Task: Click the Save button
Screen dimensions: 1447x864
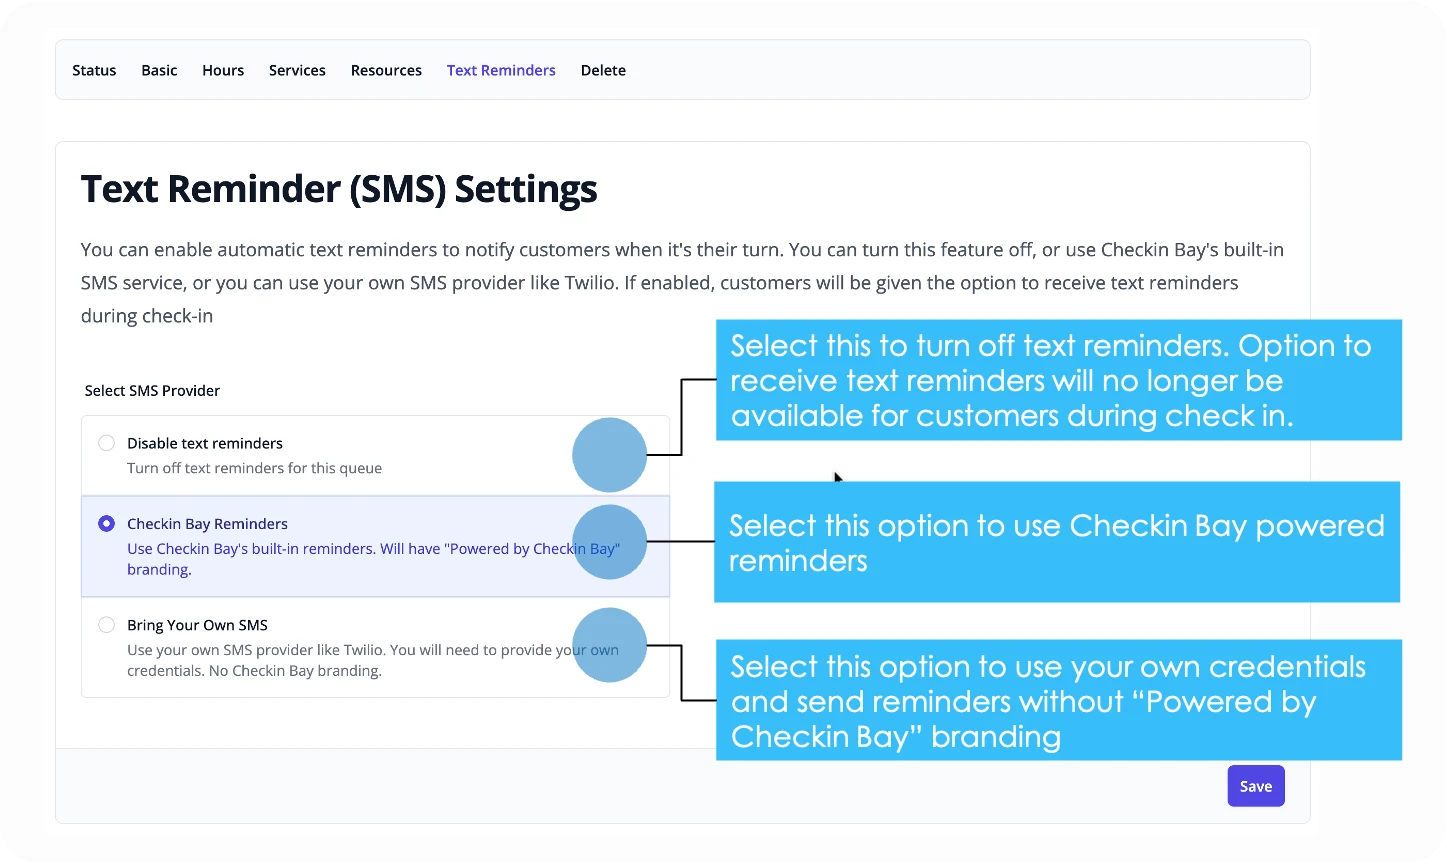Action: (1255, 786)
